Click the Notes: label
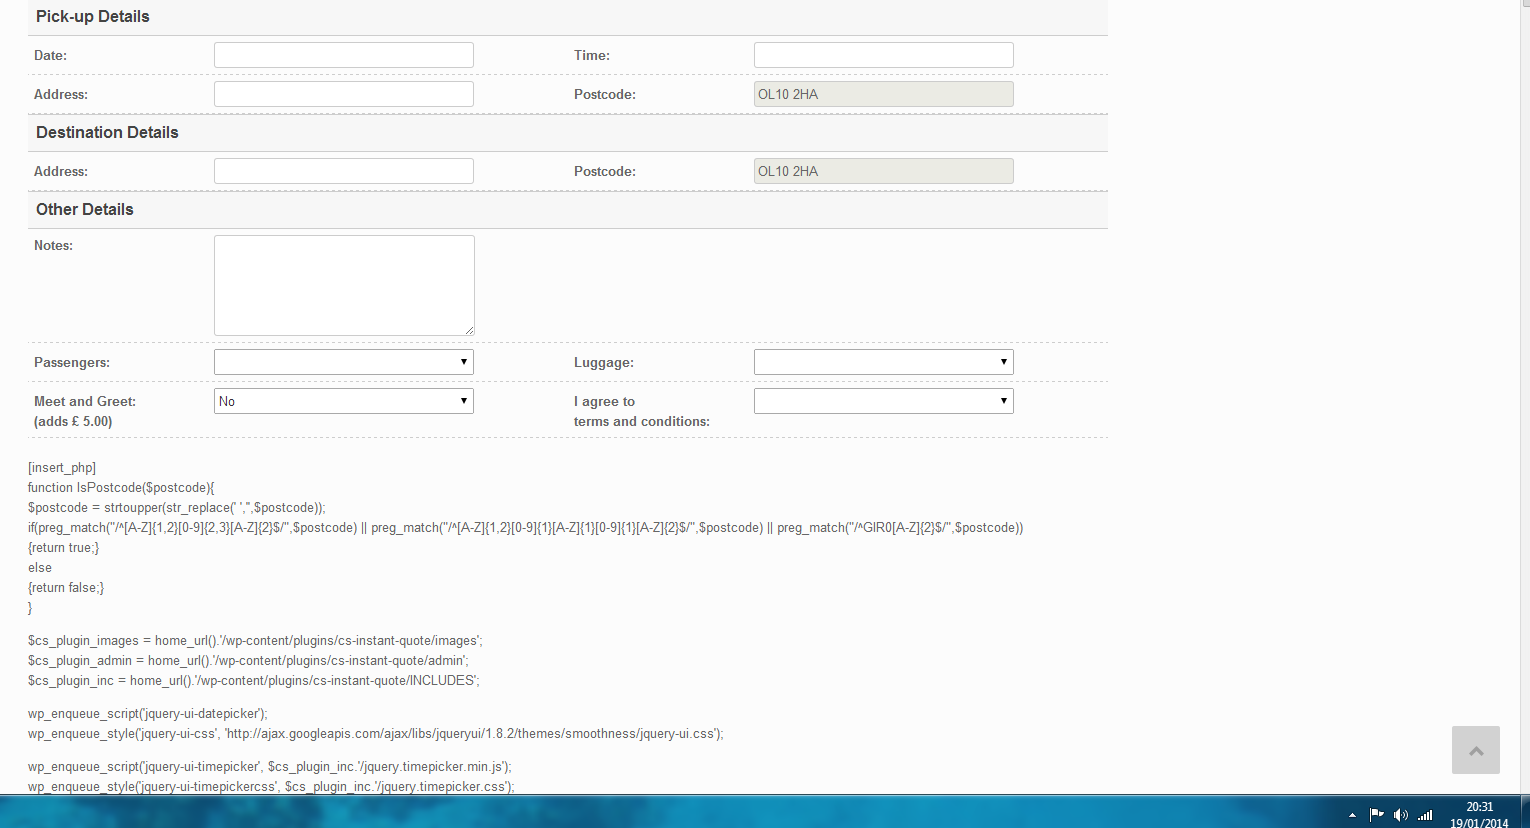The width and height of the screenshot is (1530, 828). point(54,246)
